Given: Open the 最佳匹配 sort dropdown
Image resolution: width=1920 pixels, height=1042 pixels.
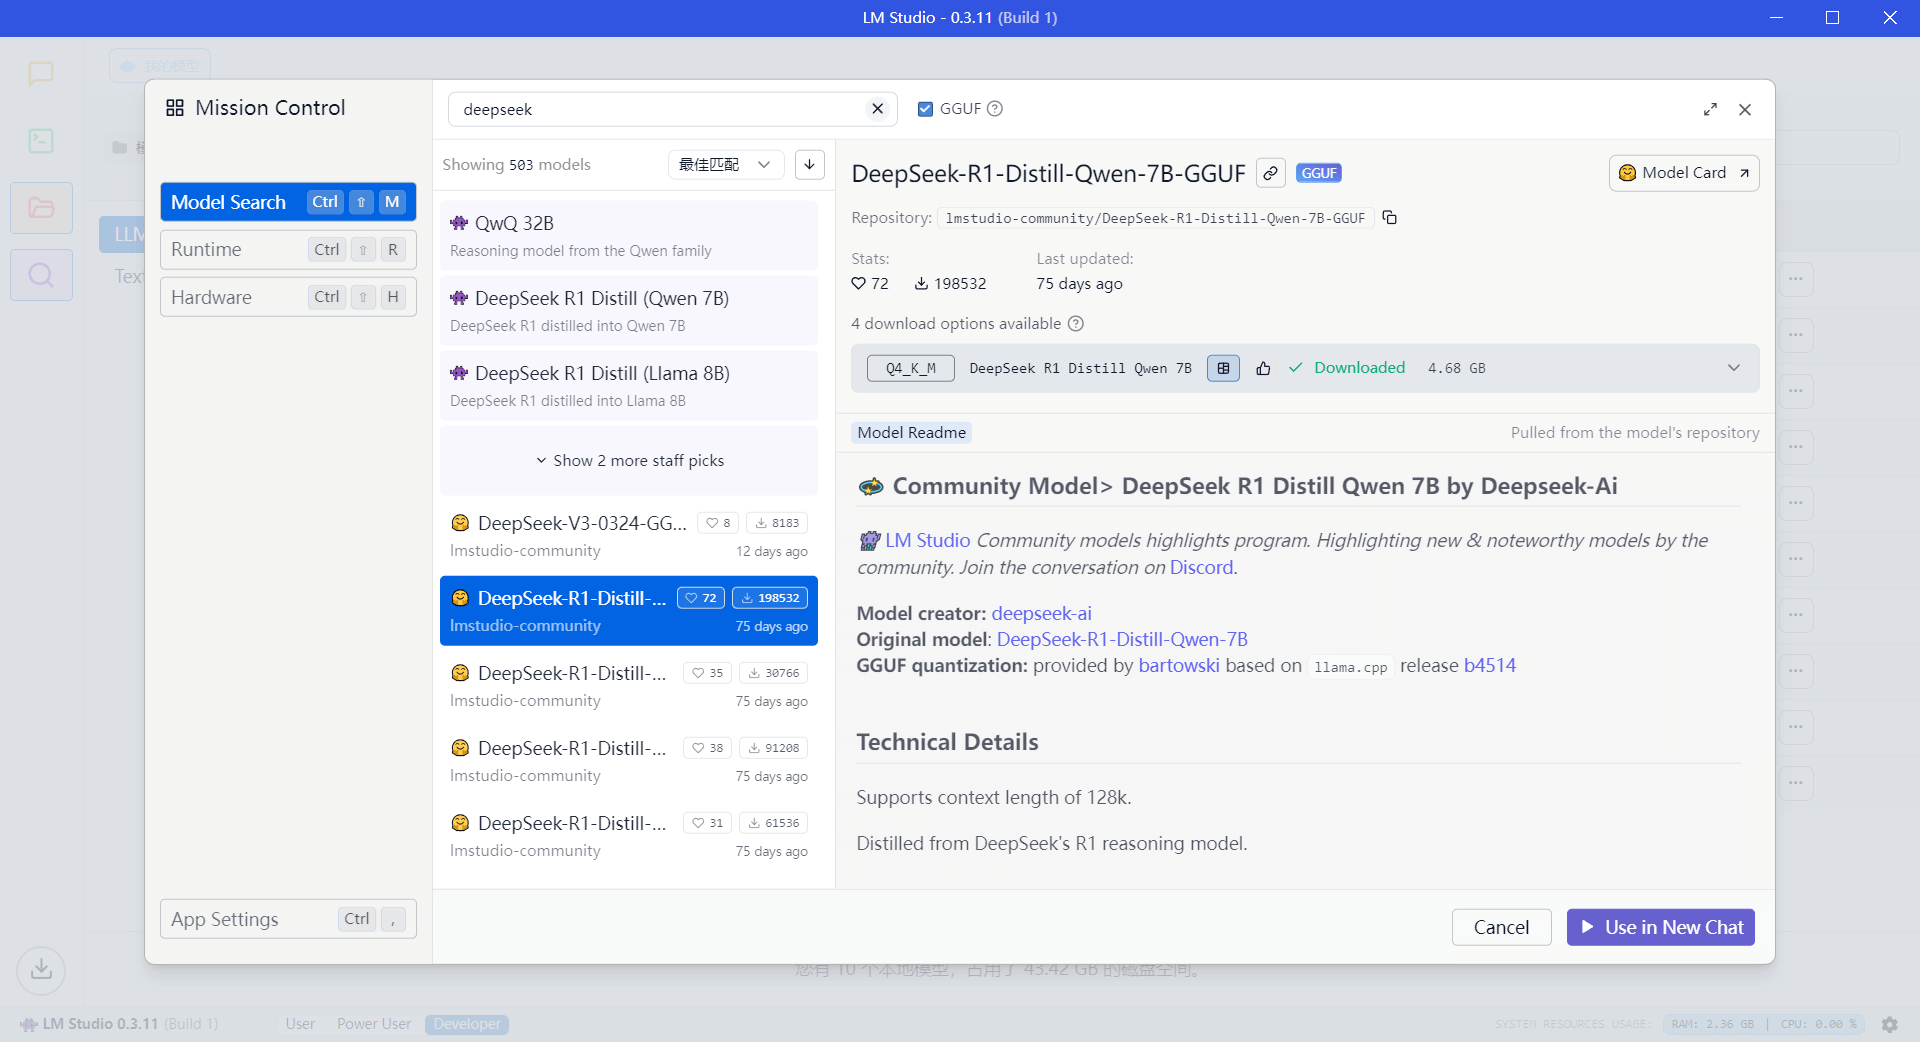Looking at the screenshot, I should [724, 165].
